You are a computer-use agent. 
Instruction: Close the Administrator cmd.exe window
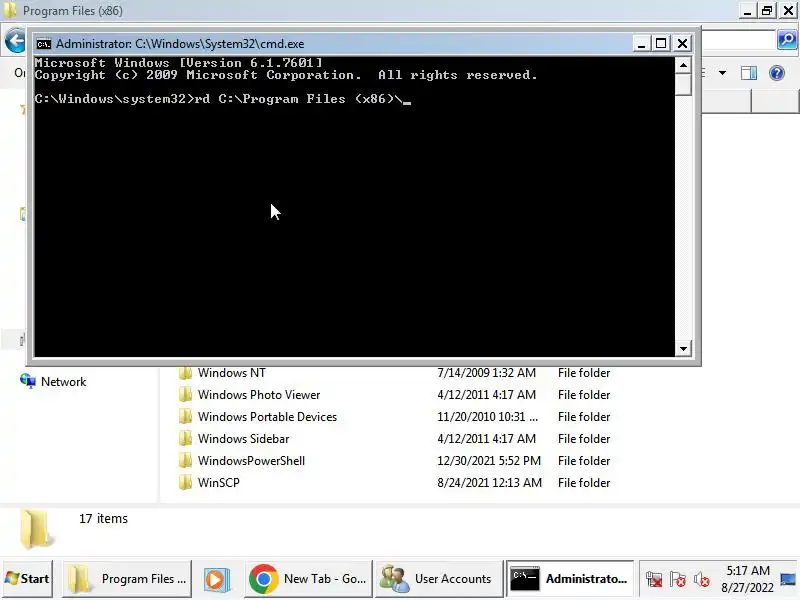pos(682,44)
